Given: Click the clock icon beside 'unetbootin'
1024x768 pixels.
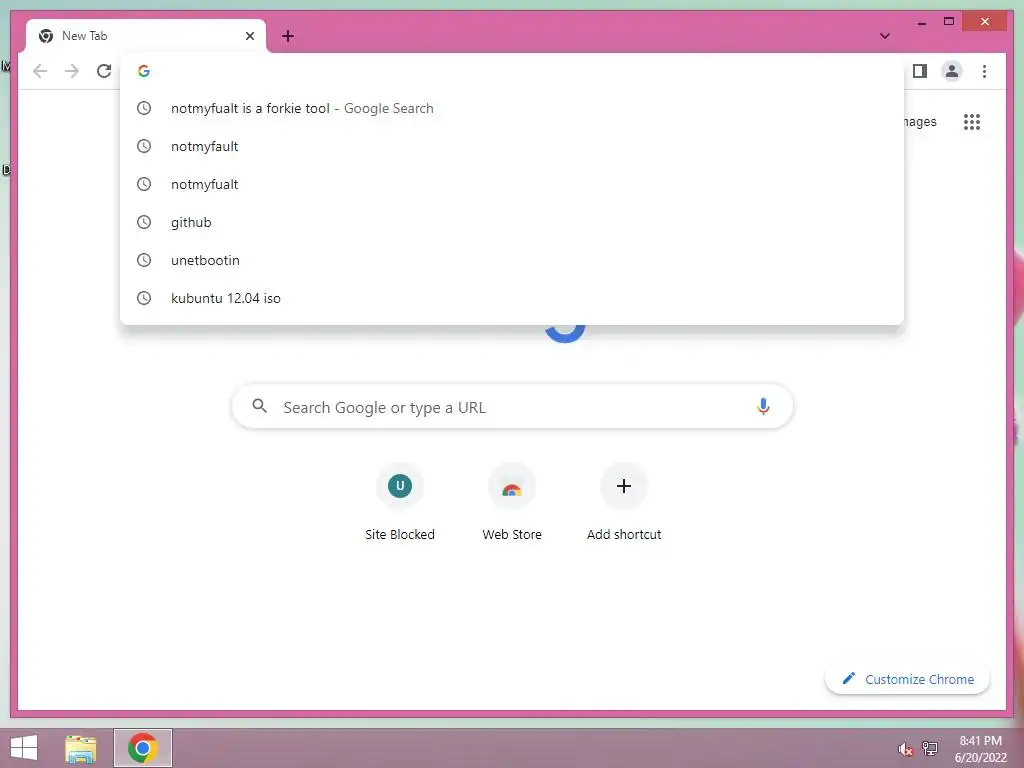Looking at the screenshot, I should [144, 260].
